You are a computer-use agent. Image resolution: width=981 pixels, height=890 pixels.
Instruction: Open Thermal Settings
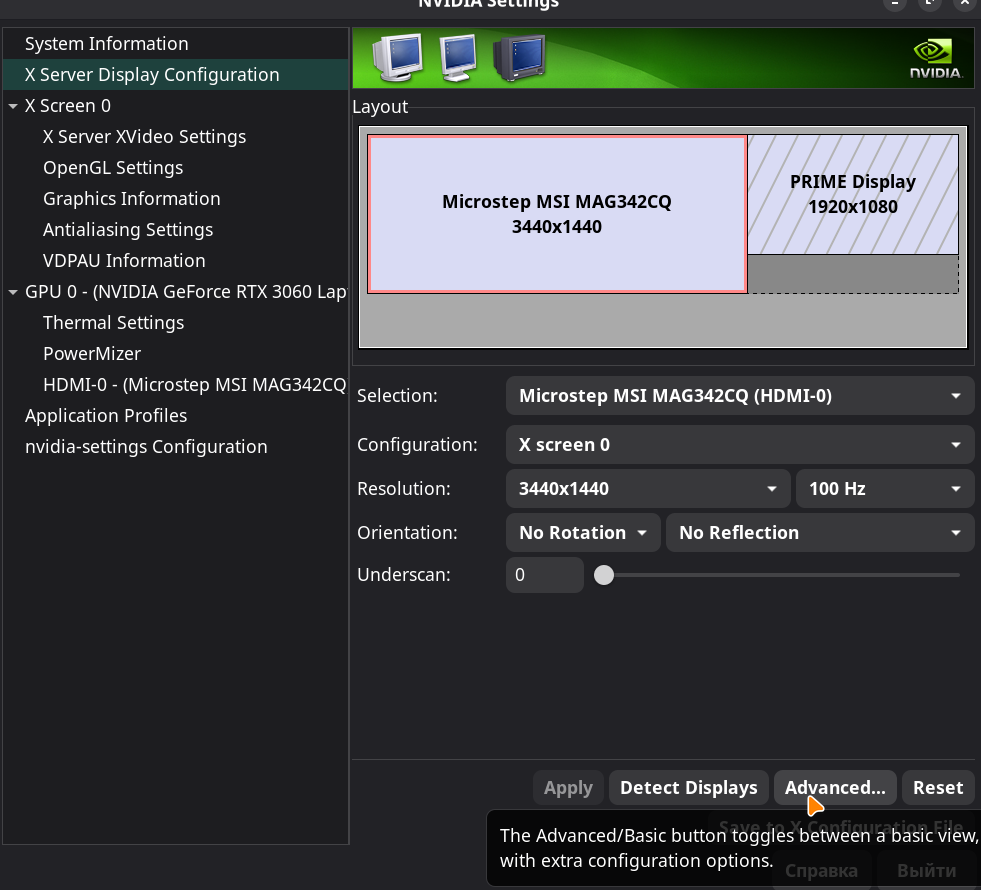tap(113, 323)
